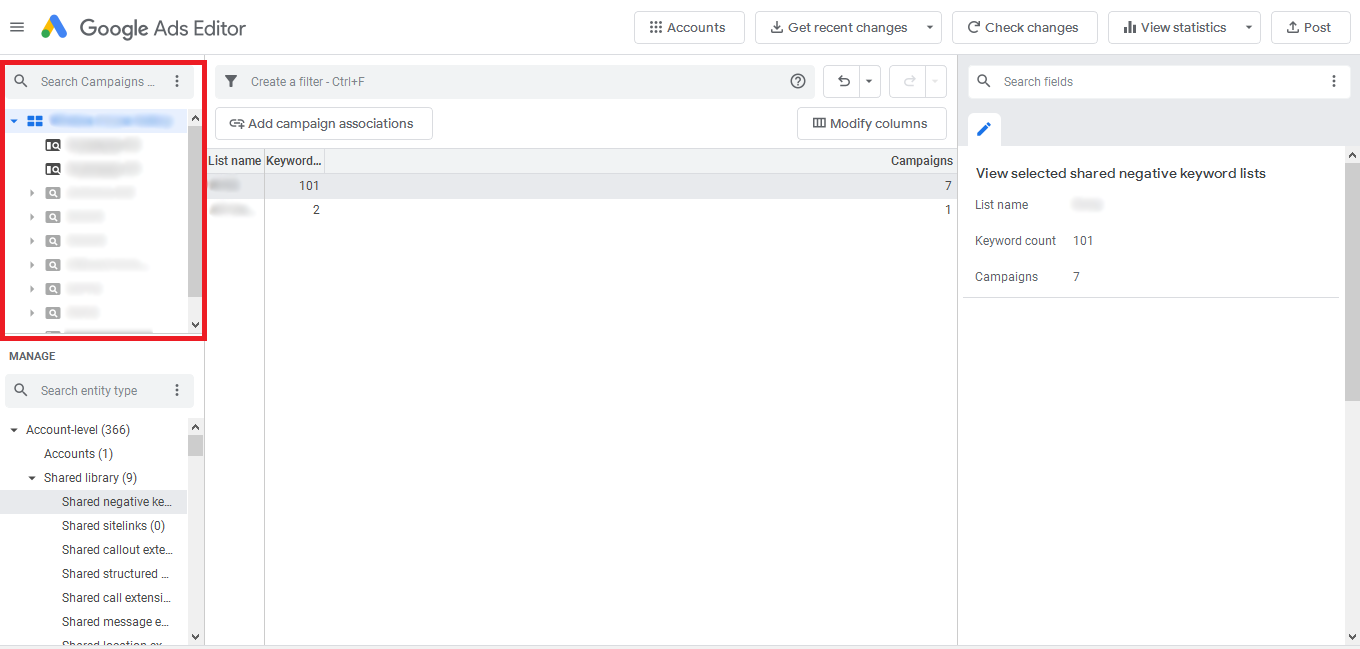Image resolution: width=1360 pixels, height=649 pixels.
Task: Click Get recent changes button
Action: pos(838,27)
